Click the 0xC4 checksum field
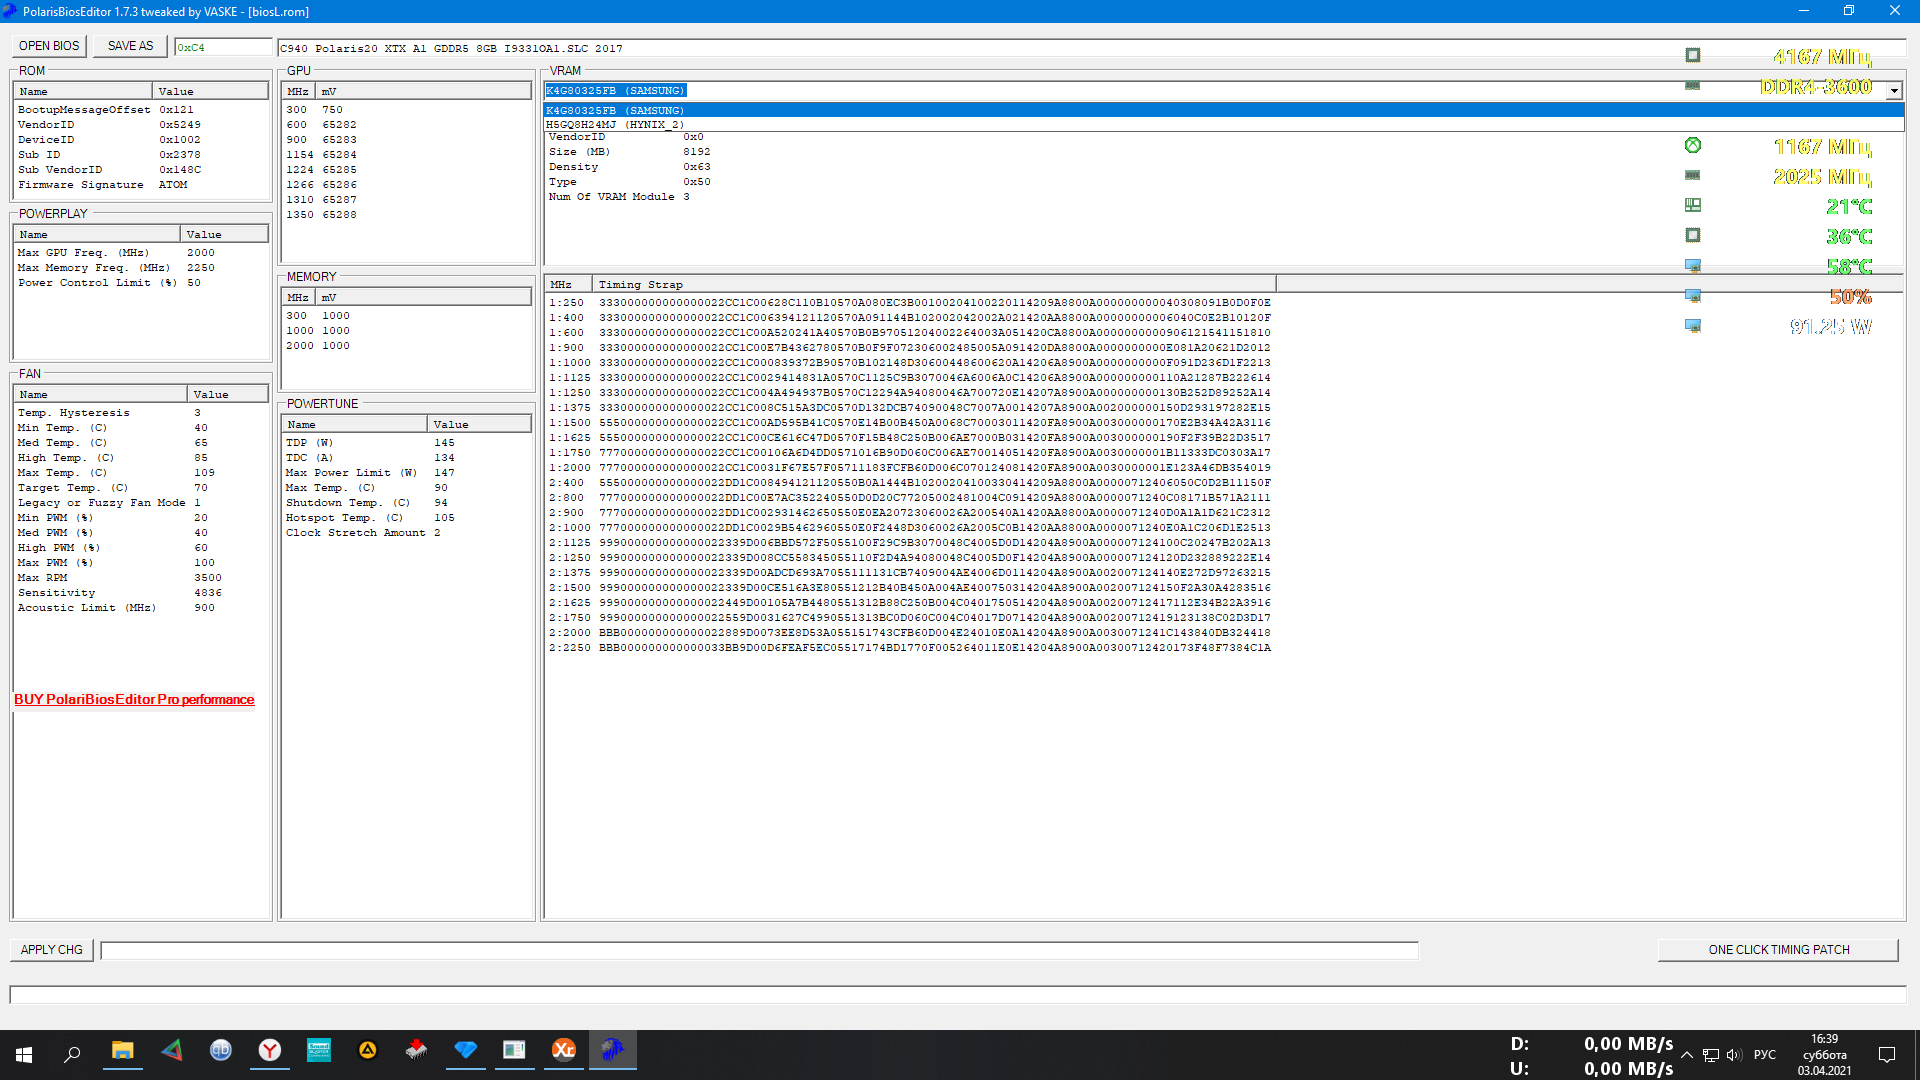 223,47
